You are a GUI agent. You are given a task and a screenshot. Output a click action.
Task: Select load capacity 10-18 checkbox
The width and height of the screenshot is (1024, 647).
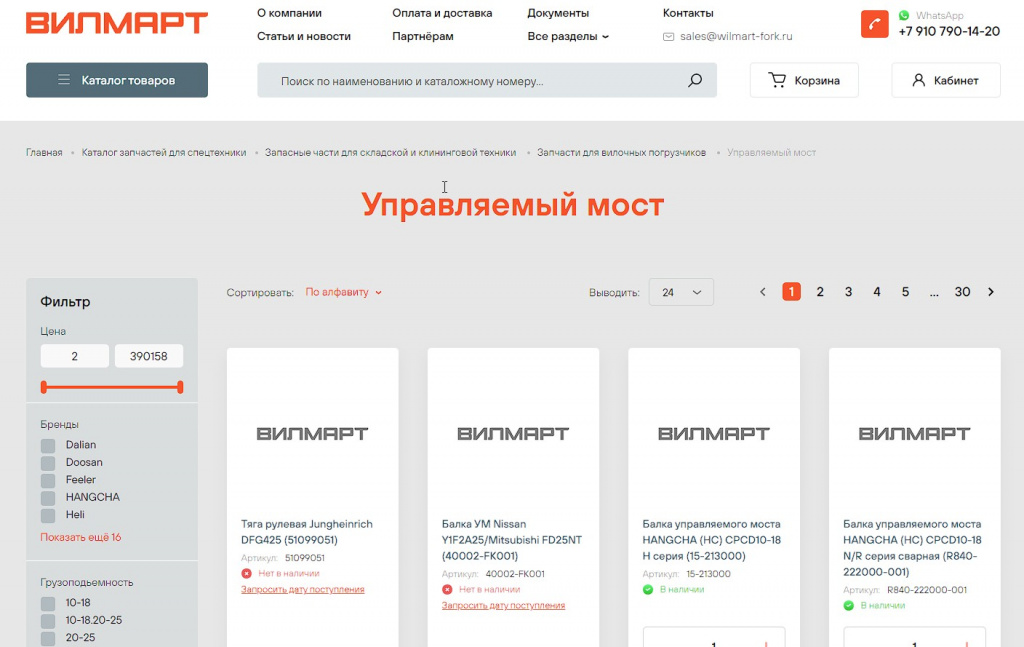(x=48, y=604)
